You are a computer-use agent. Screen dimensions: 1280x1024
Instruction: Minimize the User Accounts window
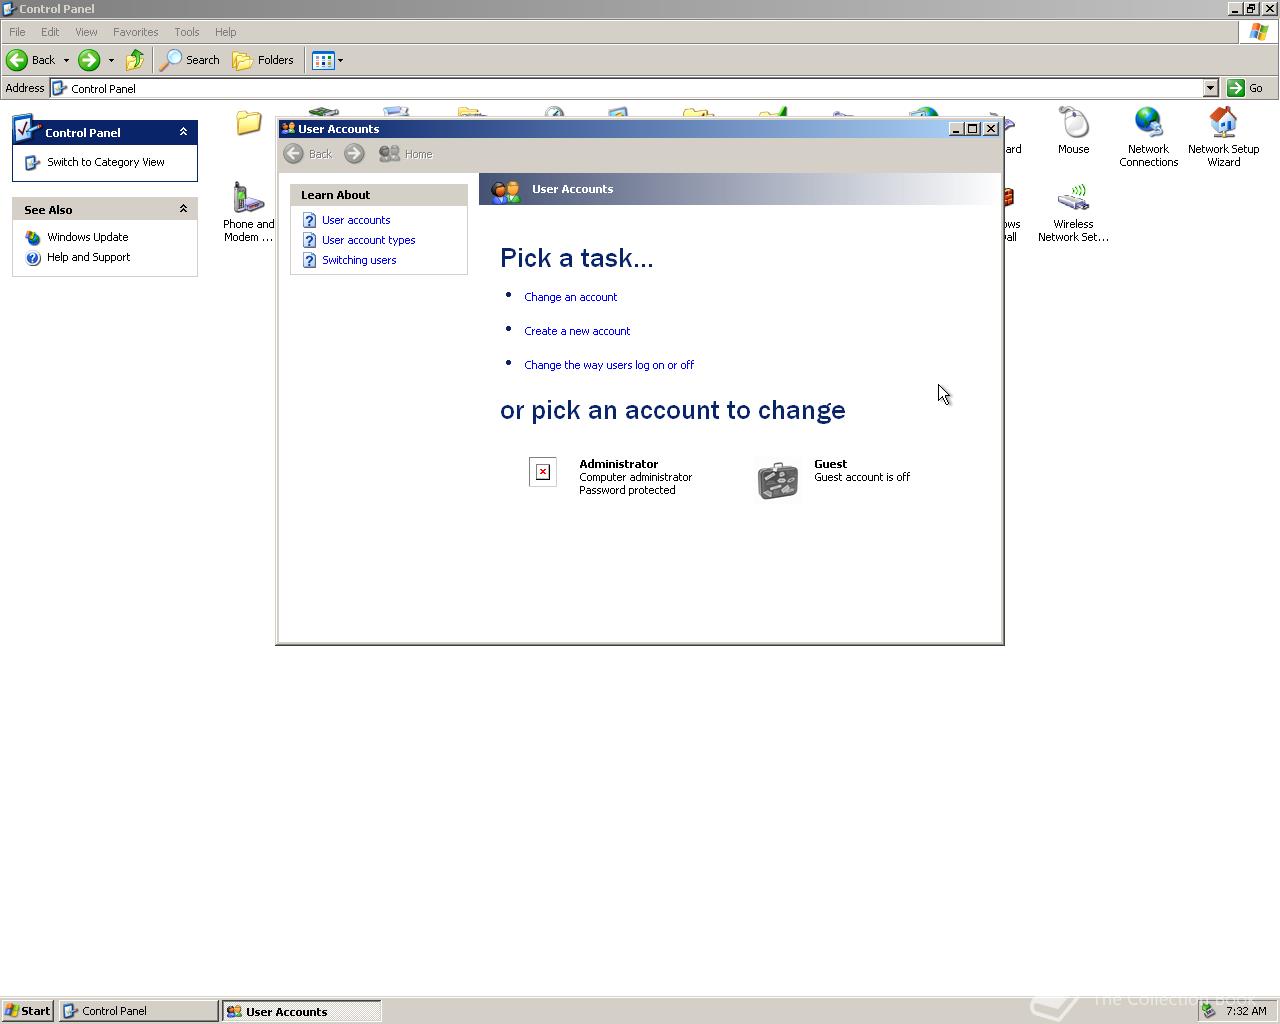[x=956, y=128]
